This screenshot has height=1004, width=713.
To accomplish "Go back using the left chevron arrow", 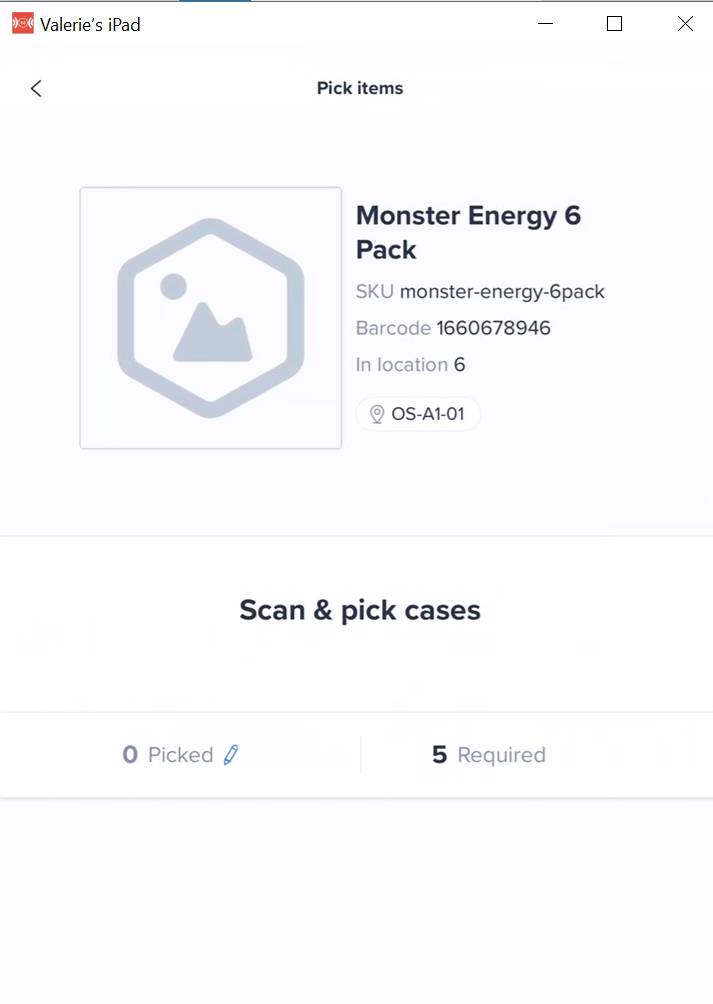I will 36,88.
